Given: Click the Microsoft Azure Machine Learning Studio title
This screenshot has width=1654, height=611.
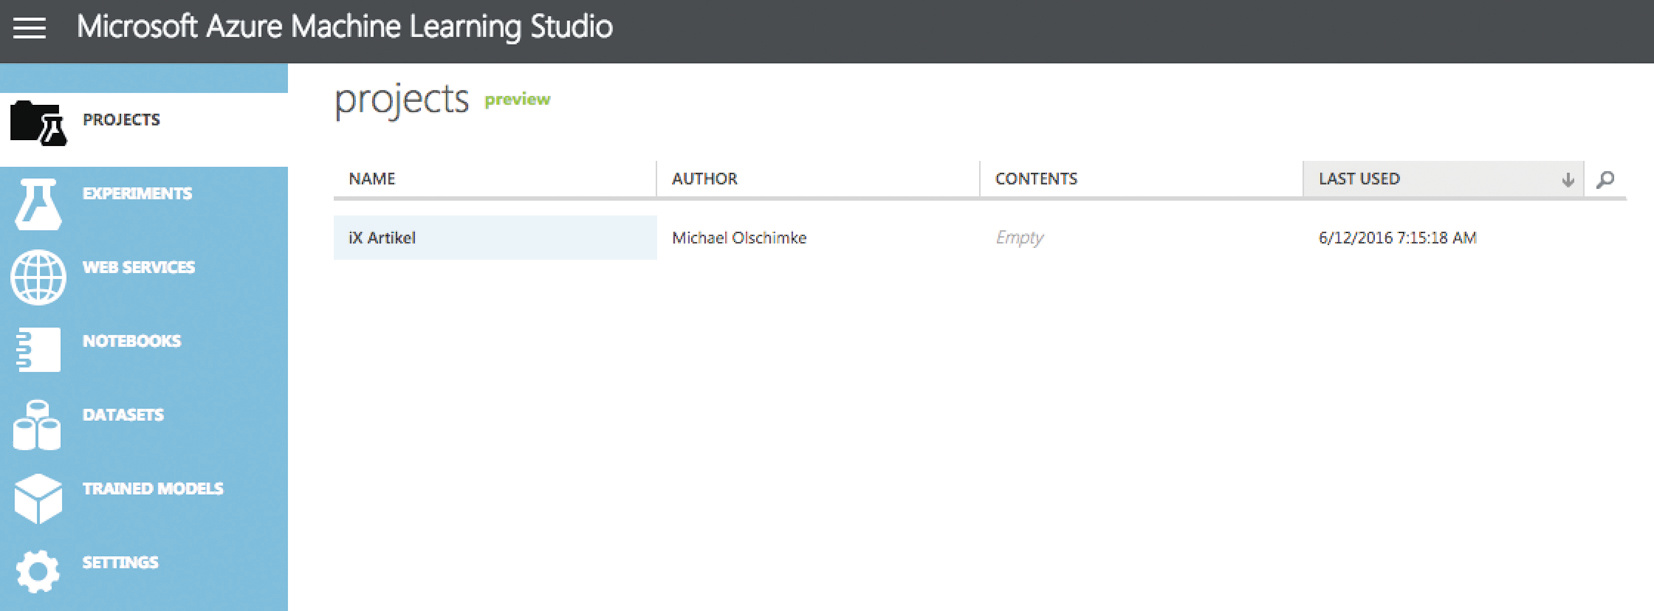Looking at the screenshot, I should coord(345,27).
